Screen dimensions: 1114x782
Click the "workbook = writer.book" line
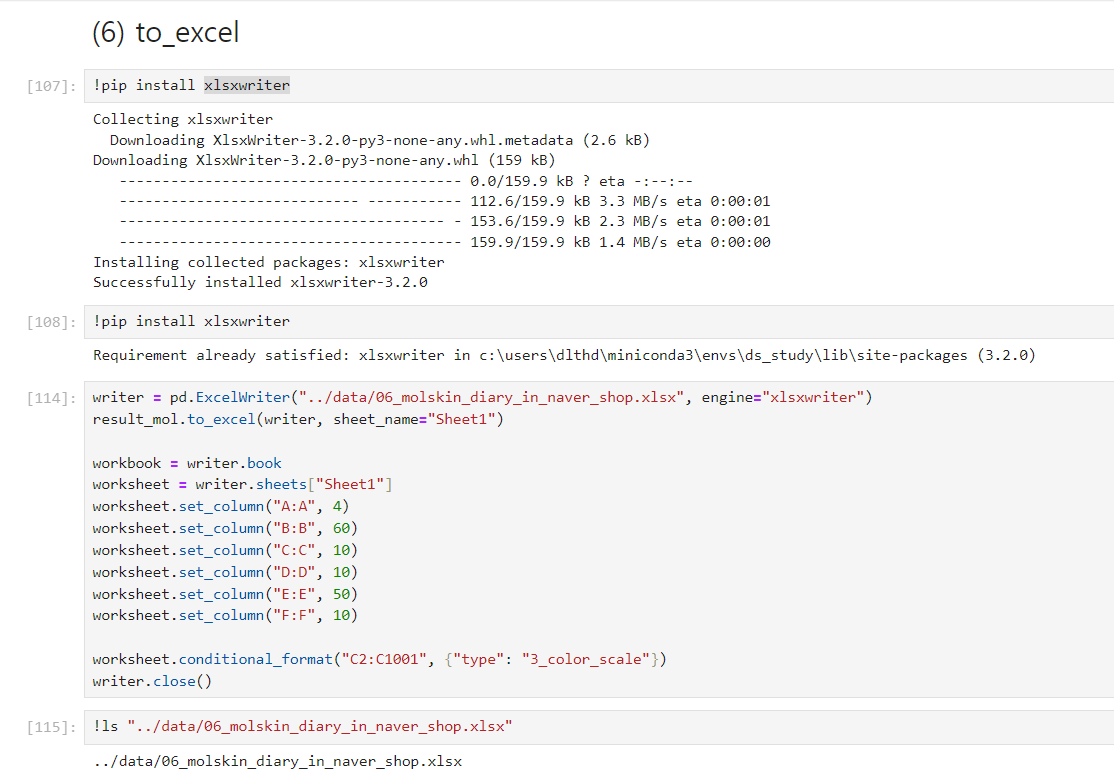click(x=187, y=463)
